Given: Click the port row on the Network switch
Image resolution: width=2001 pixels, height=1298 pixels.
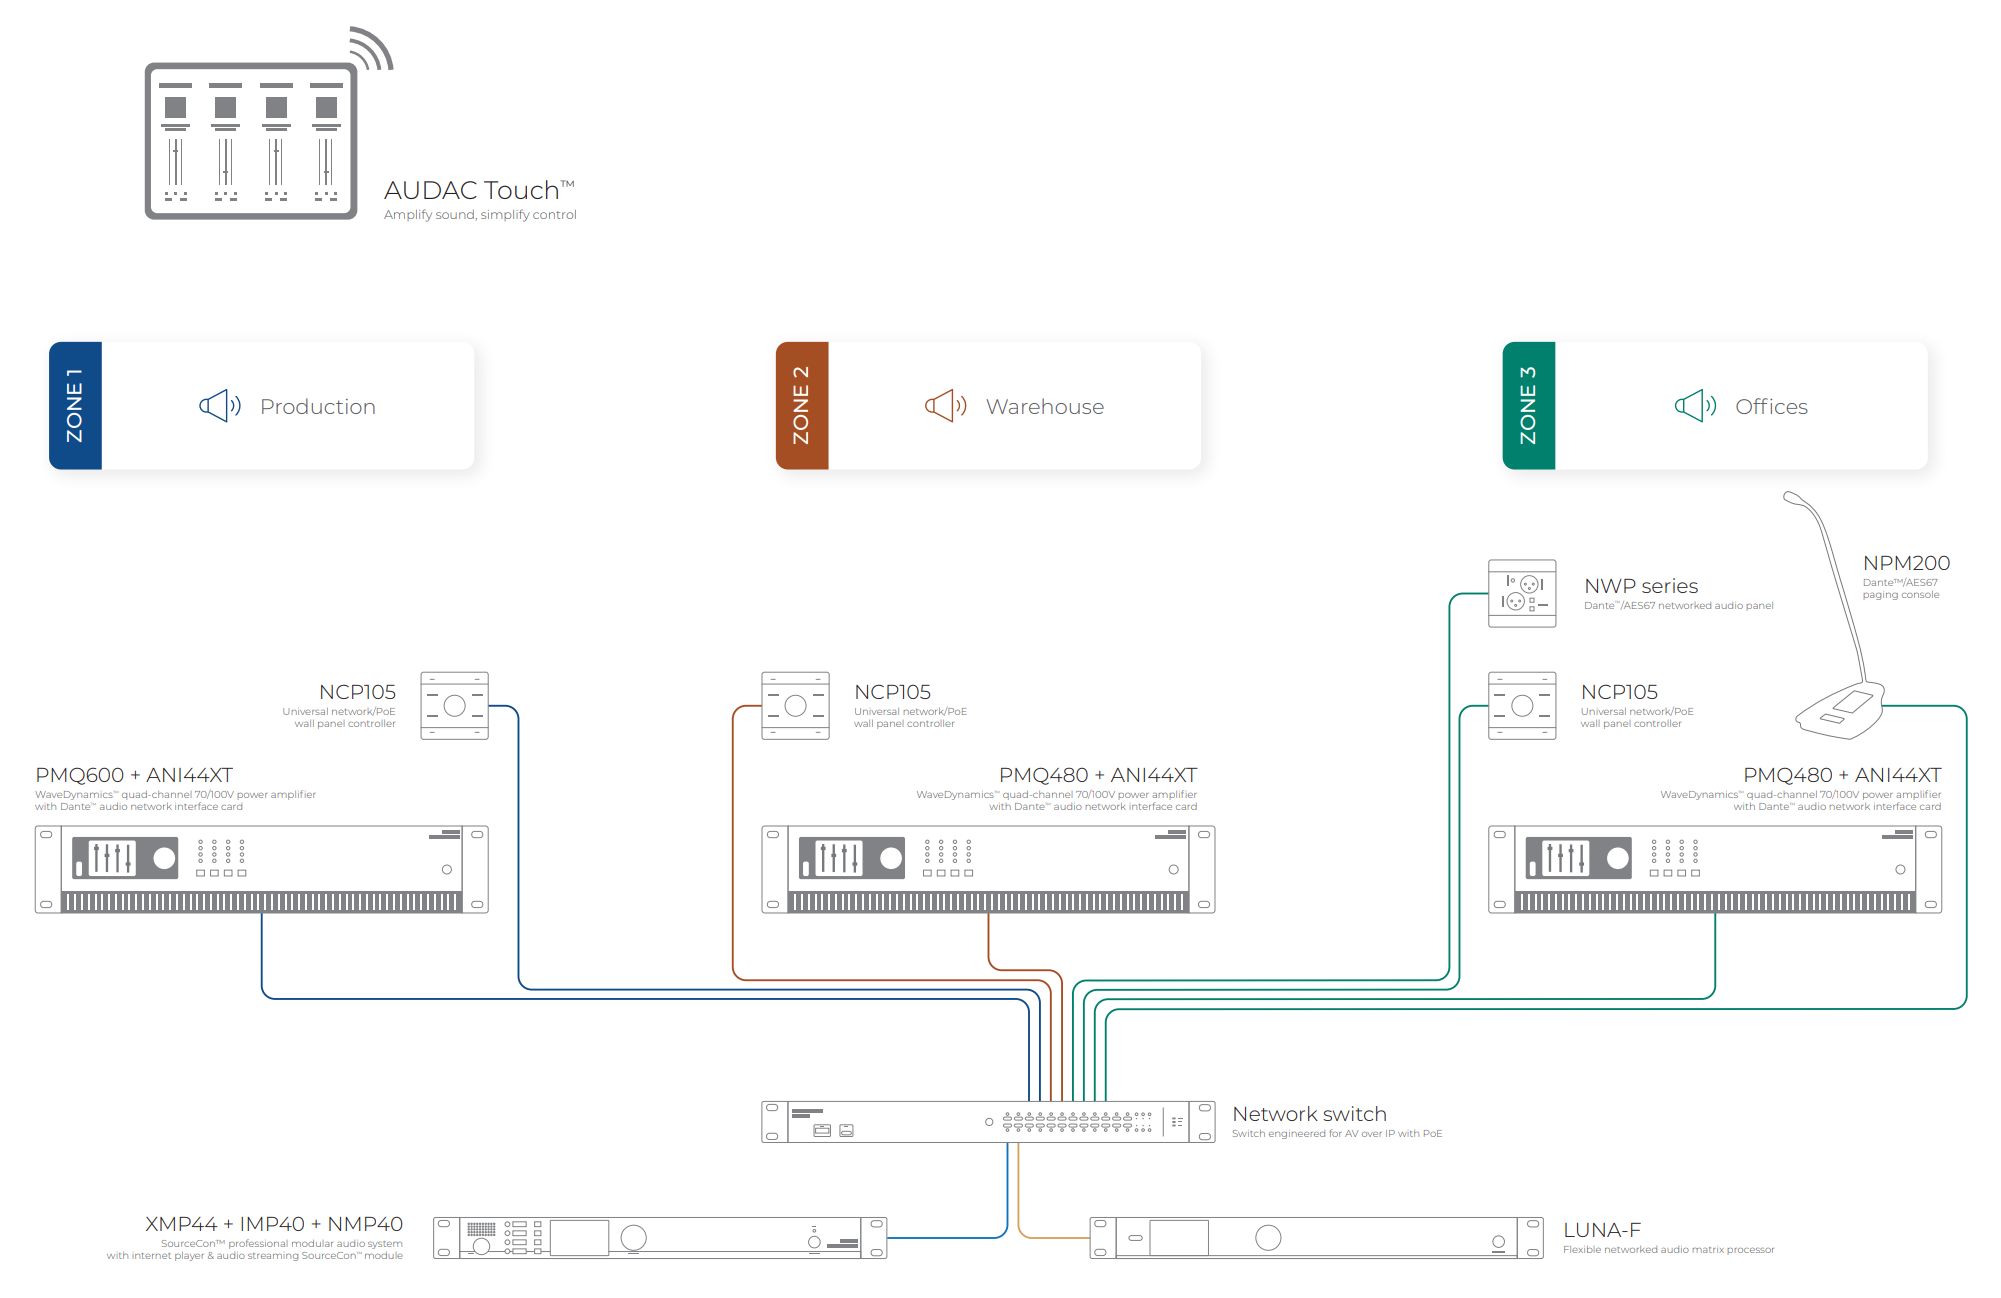Looking at the screenshot, I should (x=1078, y=1122).
